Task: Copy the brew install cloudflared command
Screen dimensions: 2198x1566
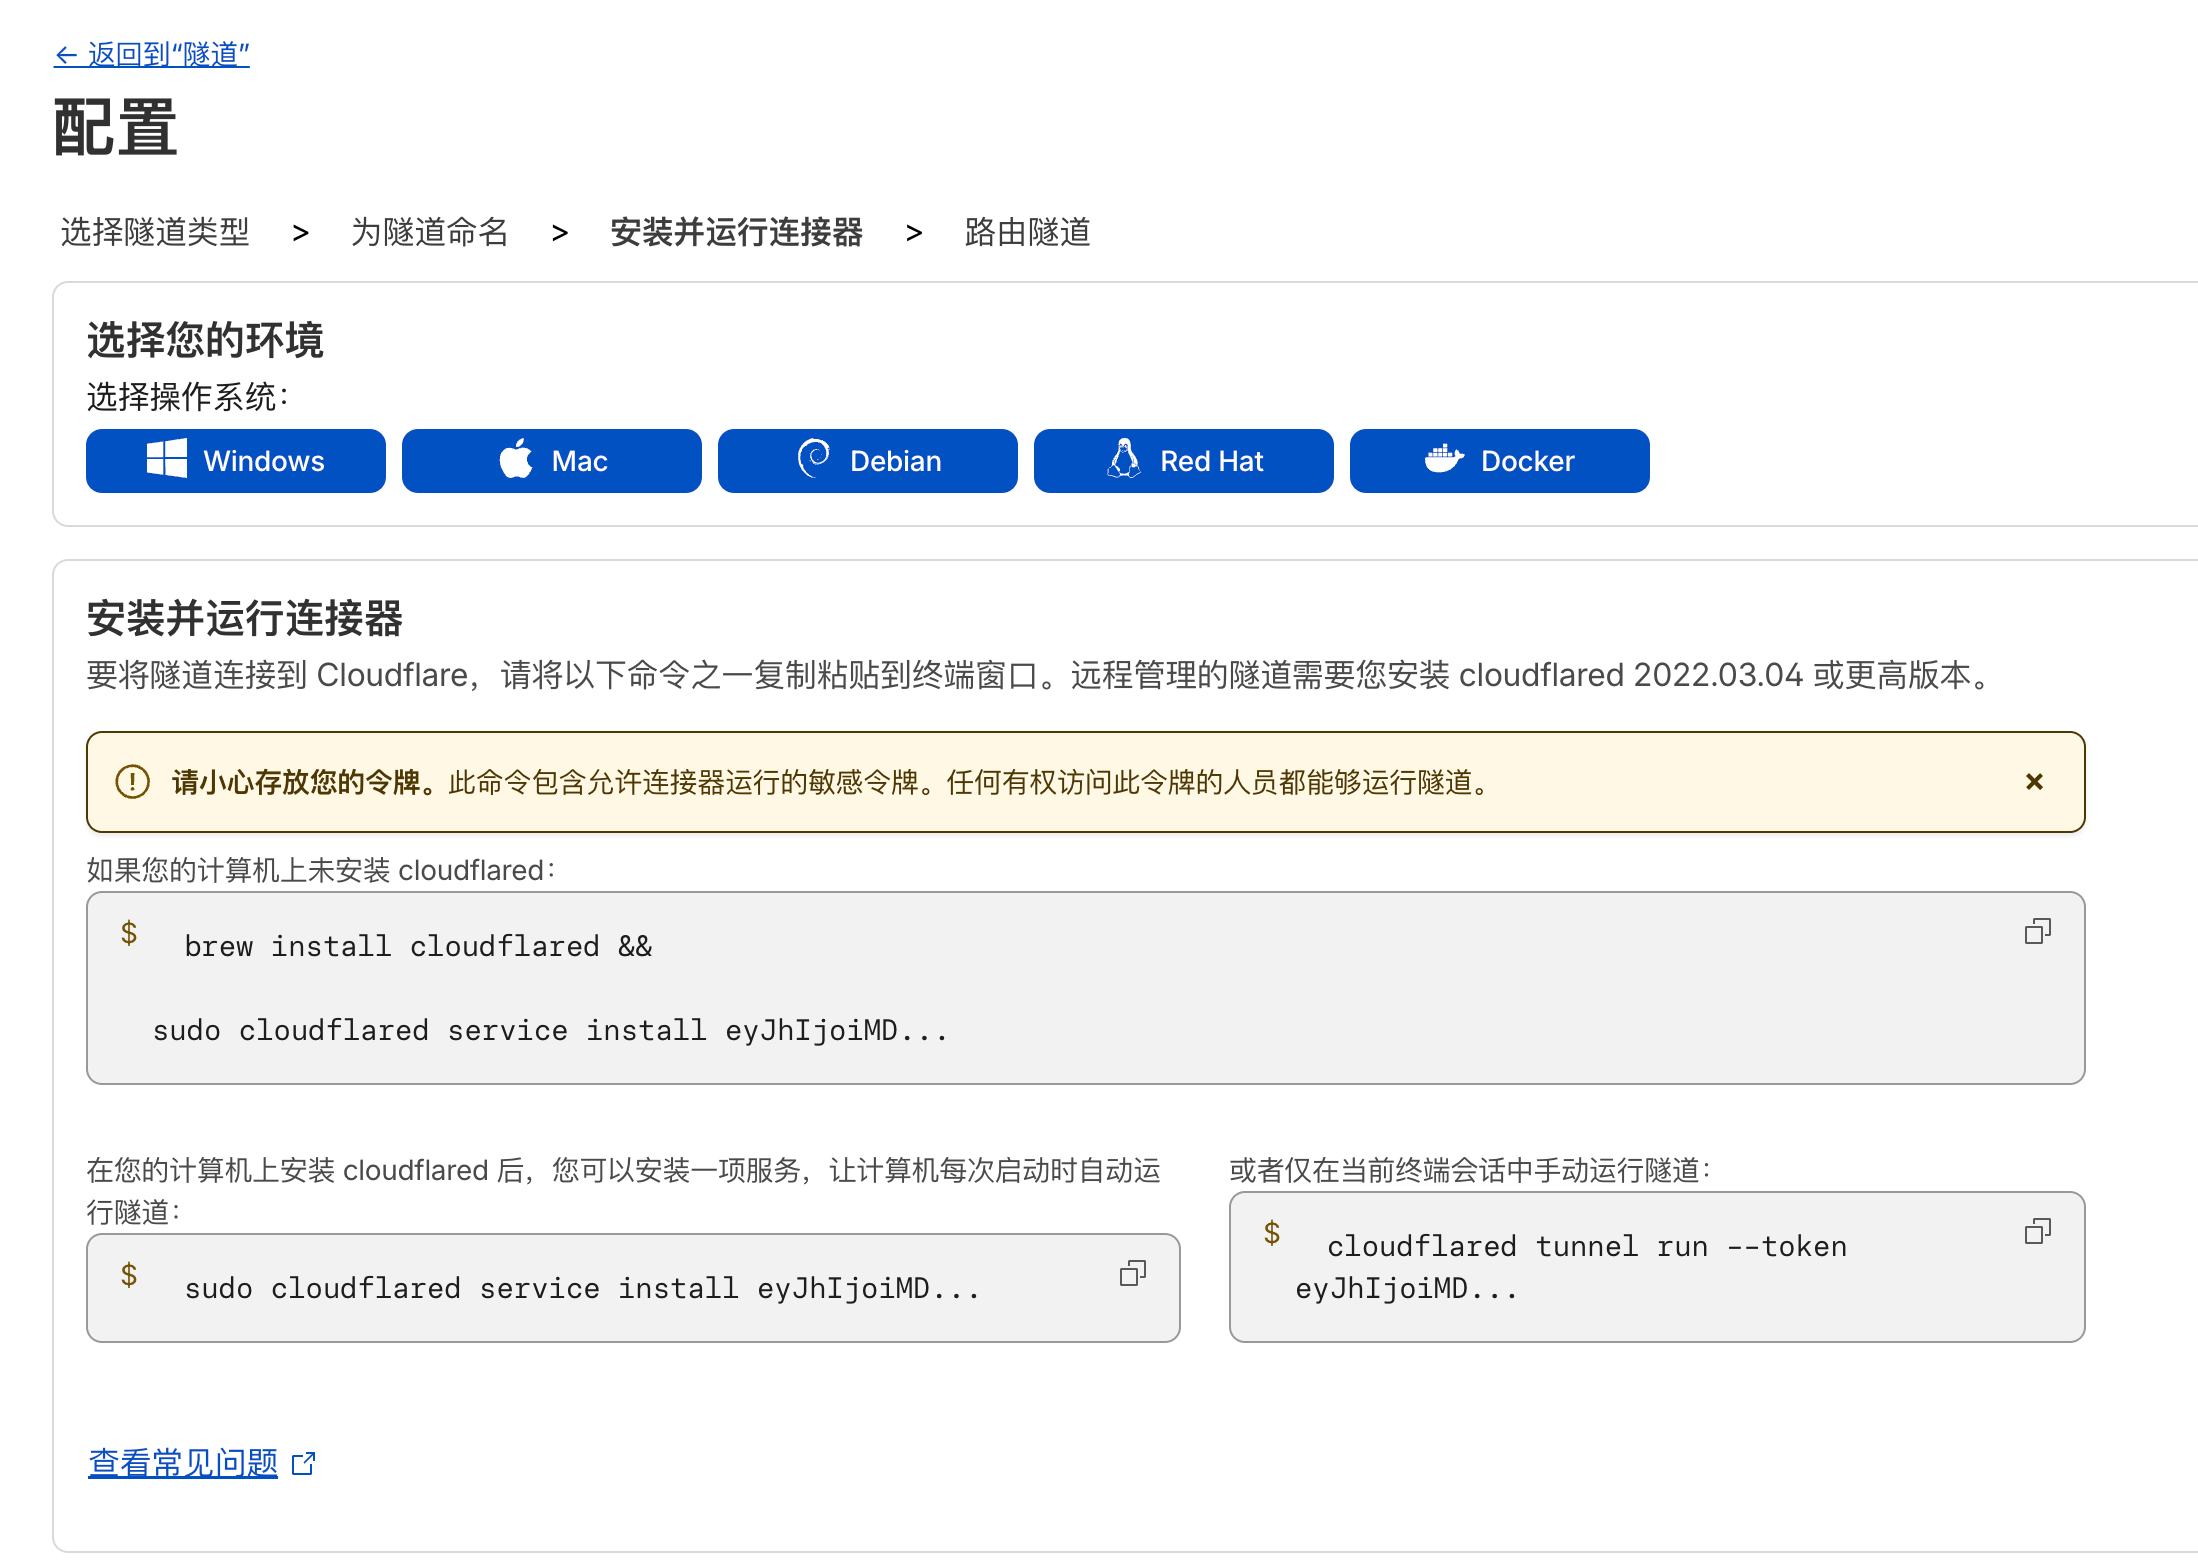Action: (2037, 932)
